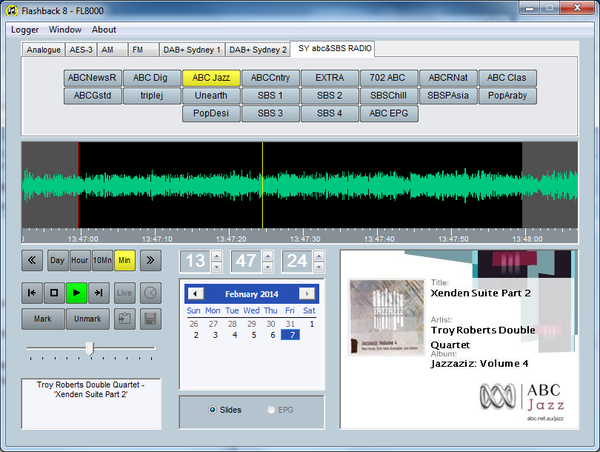Set zoom level to 10Mn
This screenshot has width=600, height=452.
pyautogui.click(x=102, y=260)
